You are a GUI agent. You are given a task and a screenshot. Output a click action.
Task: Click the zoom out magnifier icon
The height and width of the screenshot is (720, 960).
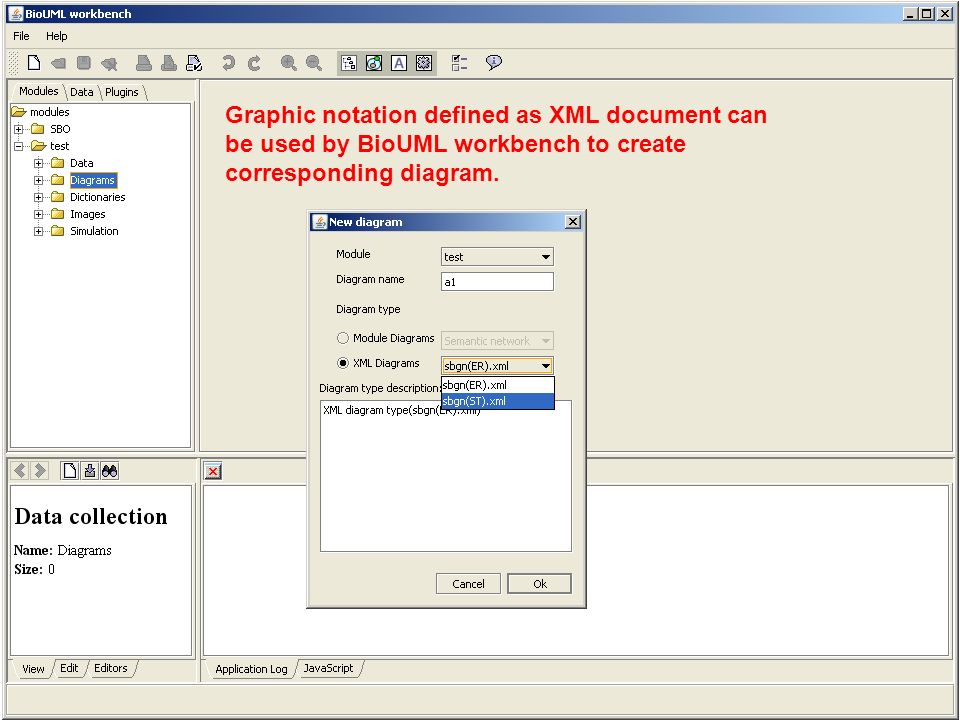[313, 62]
